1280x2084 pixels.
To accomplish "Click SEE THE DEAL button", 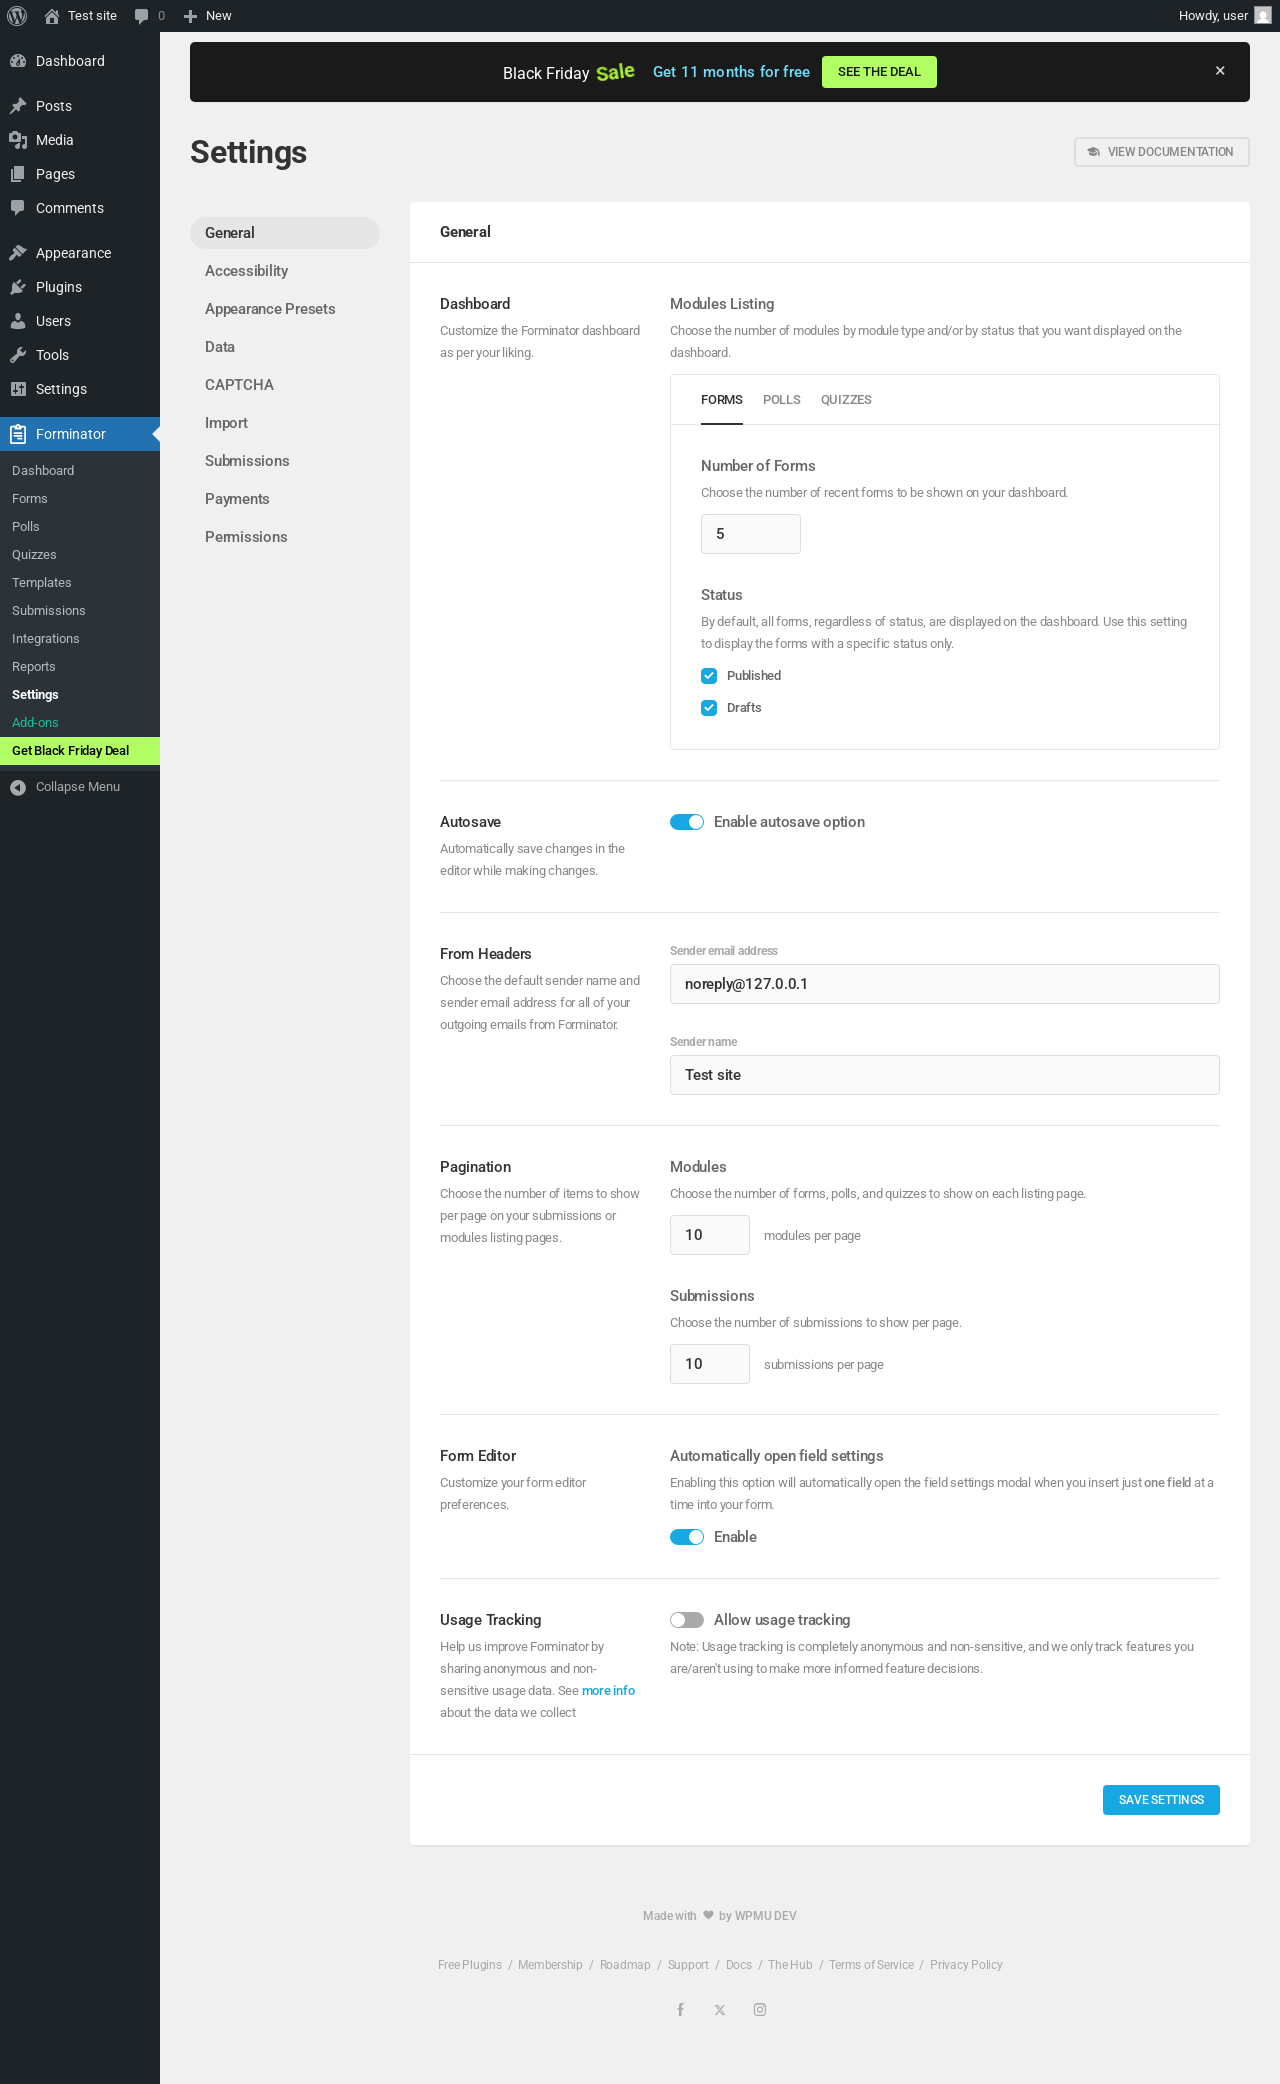I will click(879, 72).
